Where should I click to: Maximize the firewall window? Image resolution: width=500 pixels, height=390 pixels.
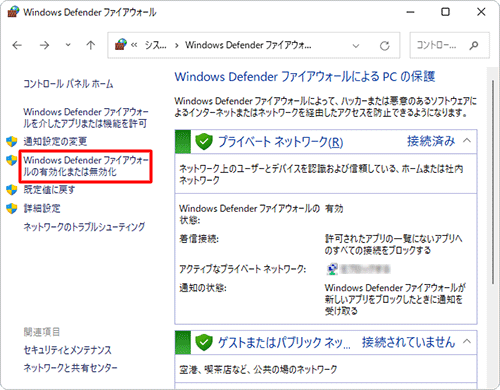(445, 12)
